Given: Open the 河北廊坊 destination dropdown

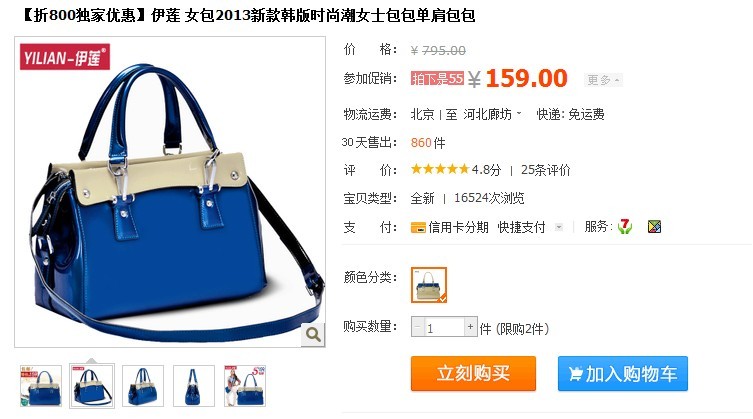Looking at the screenshot, I should click(492, 114).
